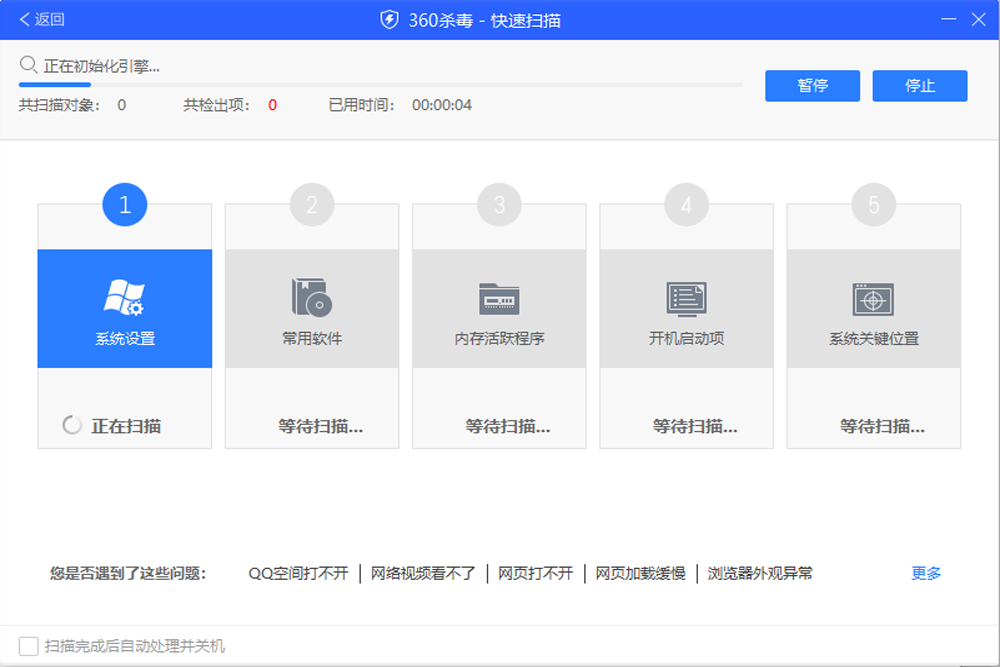Click the 常用软件 disc icon
The width and height of the screenshot is (1000, 667).
point(312,298)
